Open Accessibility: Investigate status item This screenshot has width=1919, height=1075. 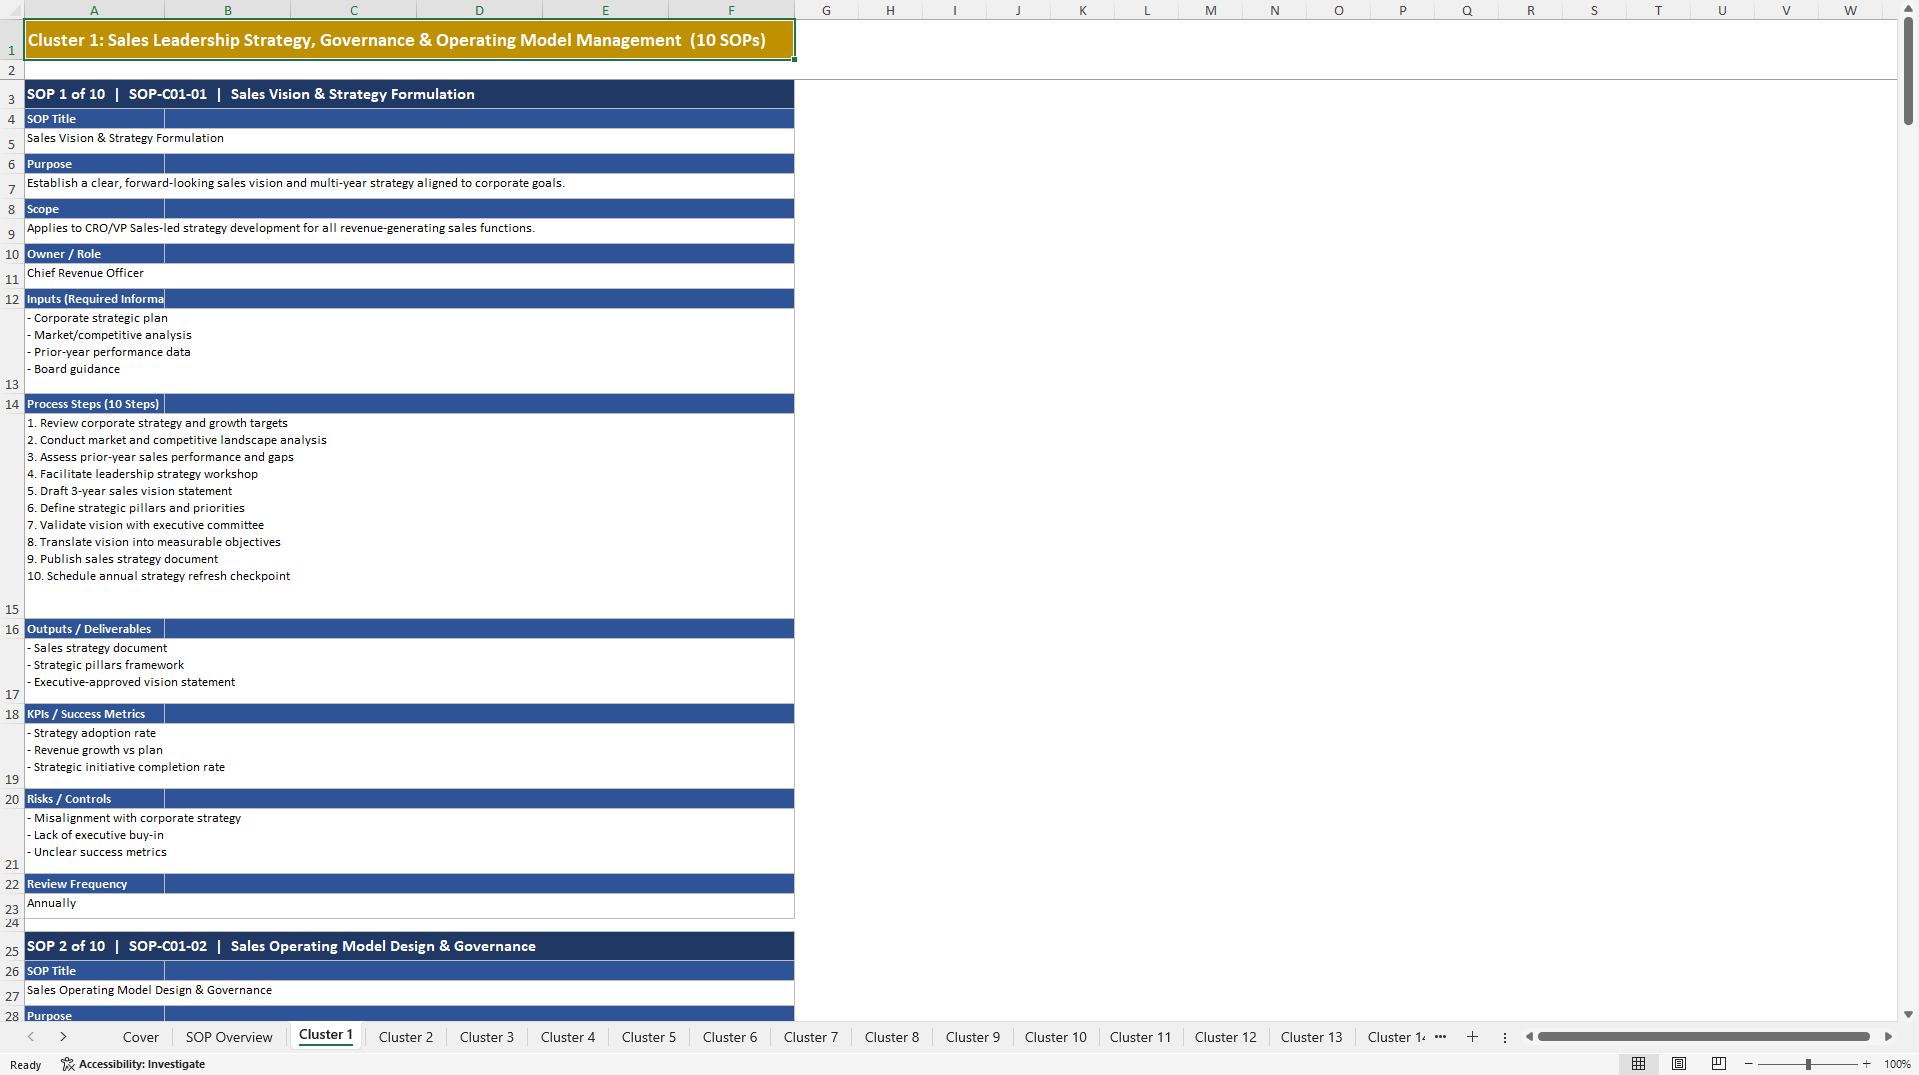tap(133, 1064)
